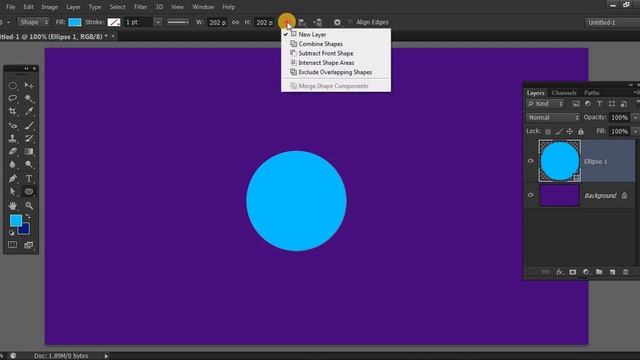This screenshot has width=640, height=360.
Task: Toggle type layers filter
Action: 600,104
